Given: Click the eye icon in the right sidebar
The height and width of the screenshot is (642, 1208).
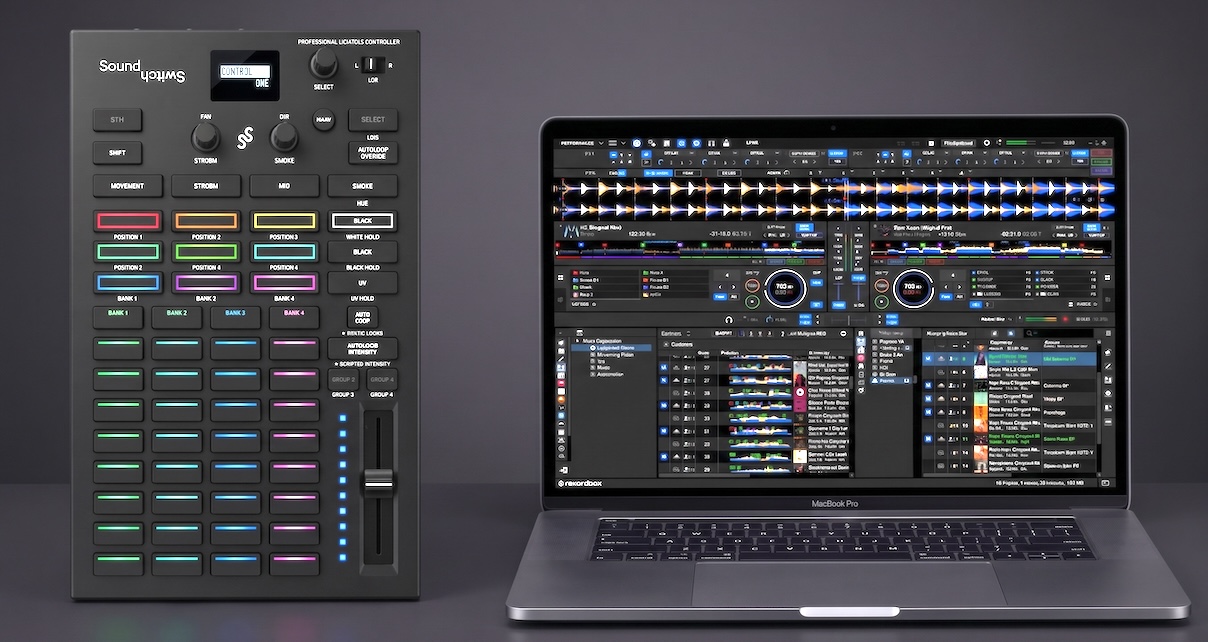Looking at the screenshot, I should tap(1107, 393).
